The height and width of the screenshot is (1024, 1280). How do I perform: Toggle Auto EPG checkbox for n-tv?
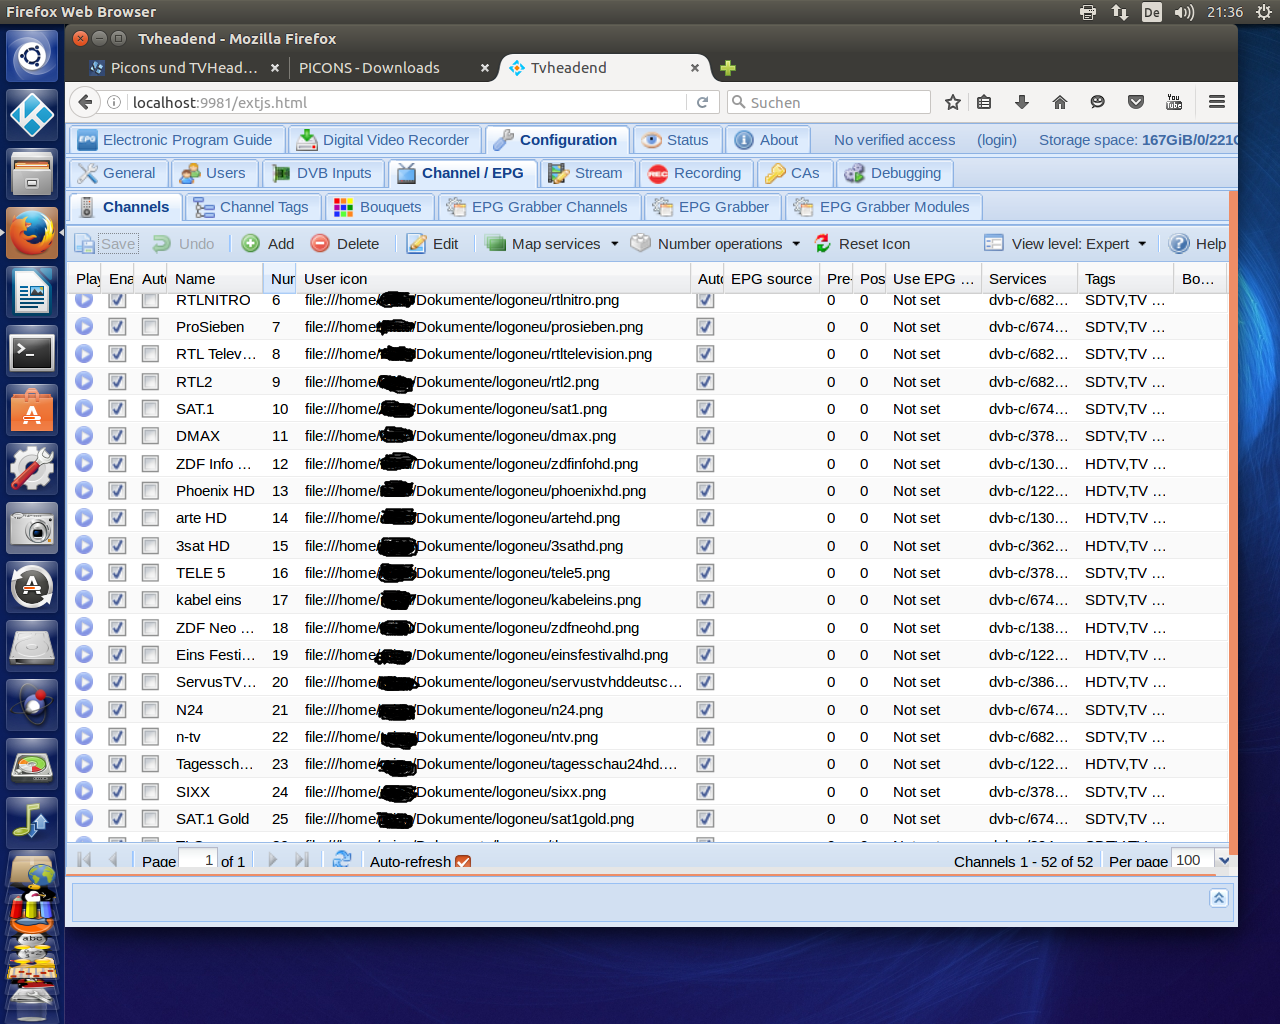[706, 737]
